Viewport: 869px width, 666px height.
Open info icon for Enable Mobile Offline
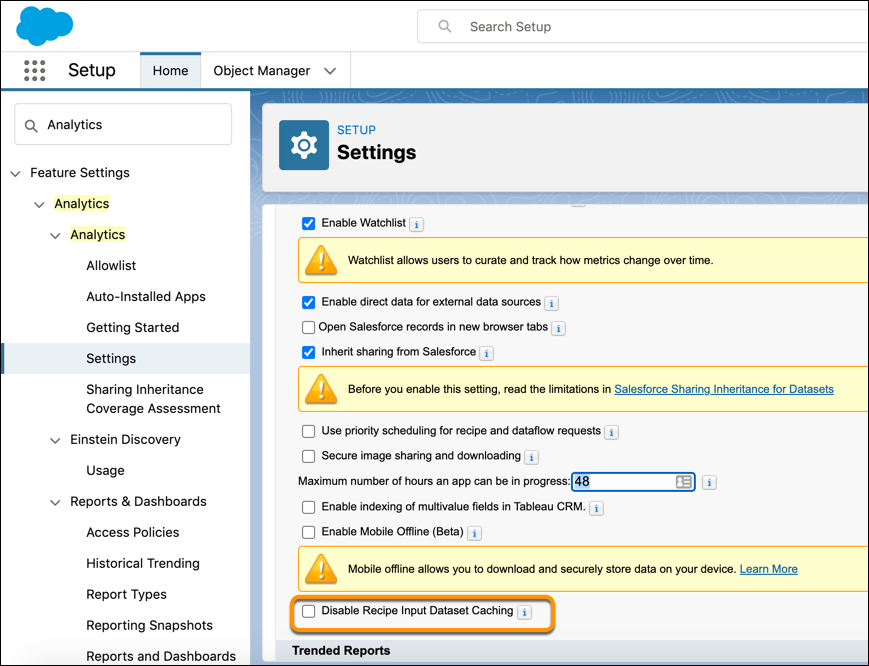pyautogui.click(x=474, y=534)
